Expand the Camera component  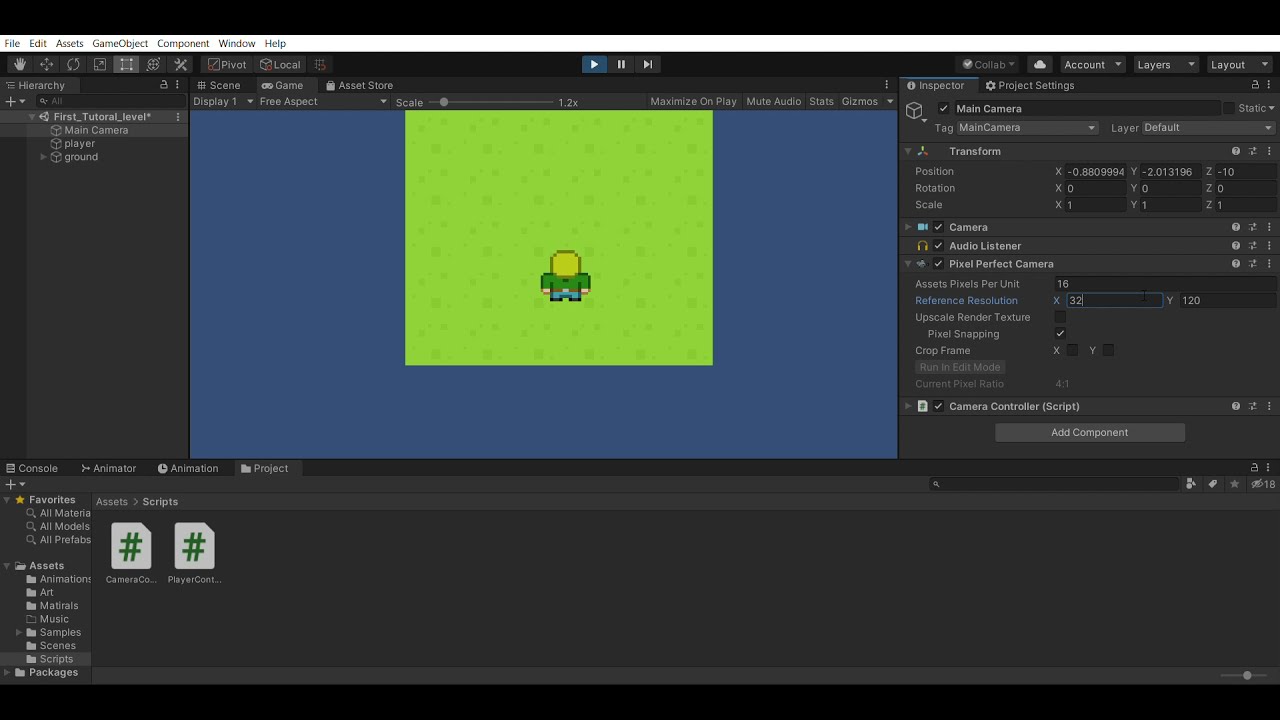pyautogui.click(x=908, y=227)
